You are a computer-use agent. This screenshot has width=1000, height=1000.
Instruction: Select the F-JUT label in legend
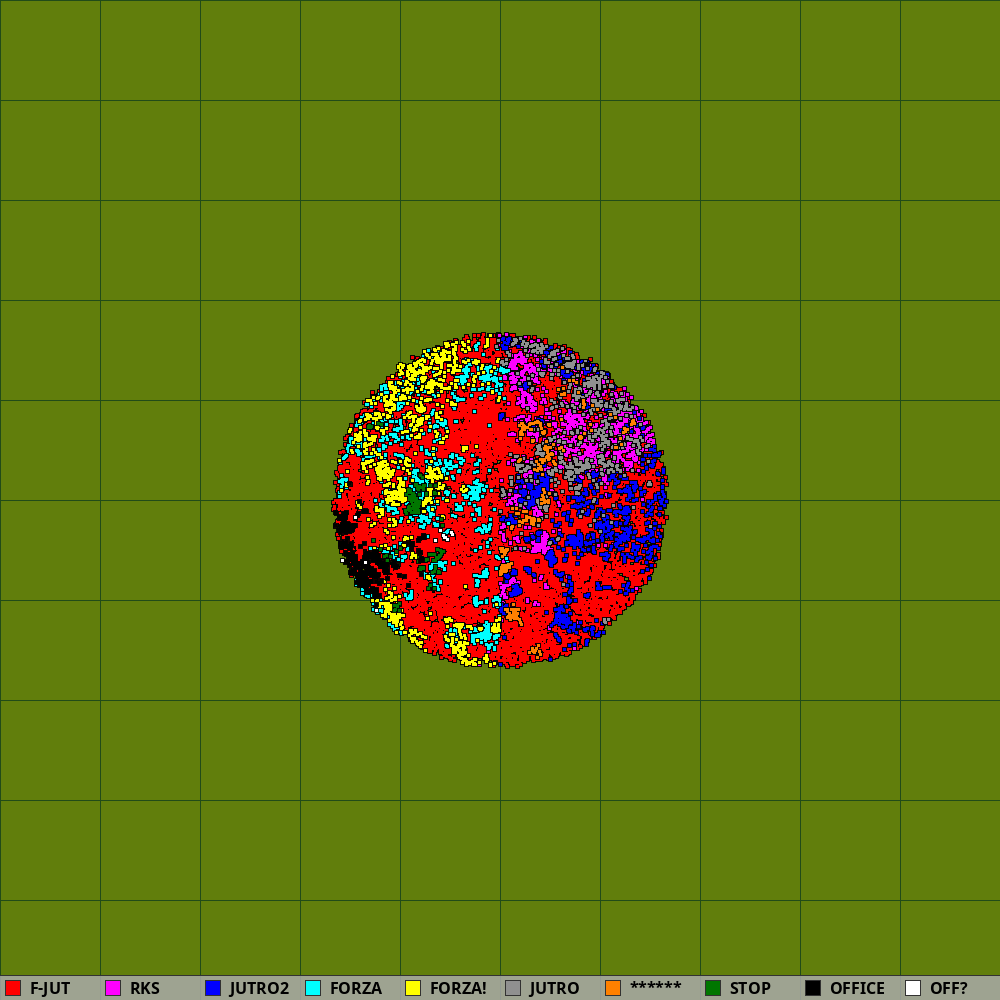click(50, 989)
